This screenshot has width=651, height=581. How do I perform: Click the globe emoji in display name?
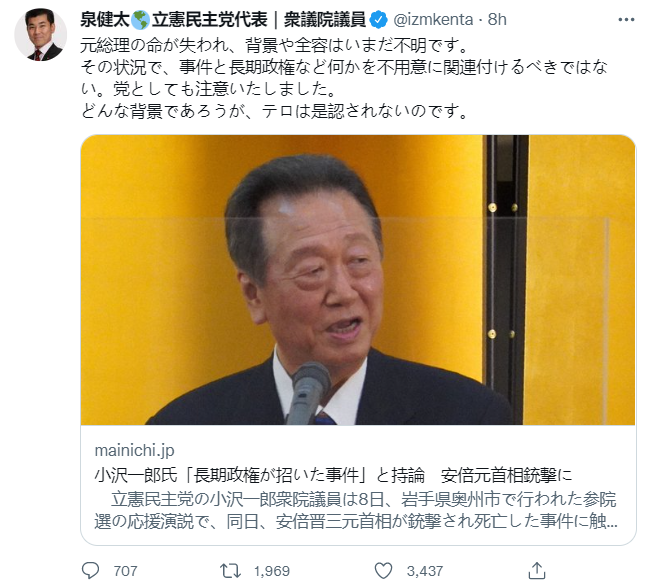pos(140,20)
